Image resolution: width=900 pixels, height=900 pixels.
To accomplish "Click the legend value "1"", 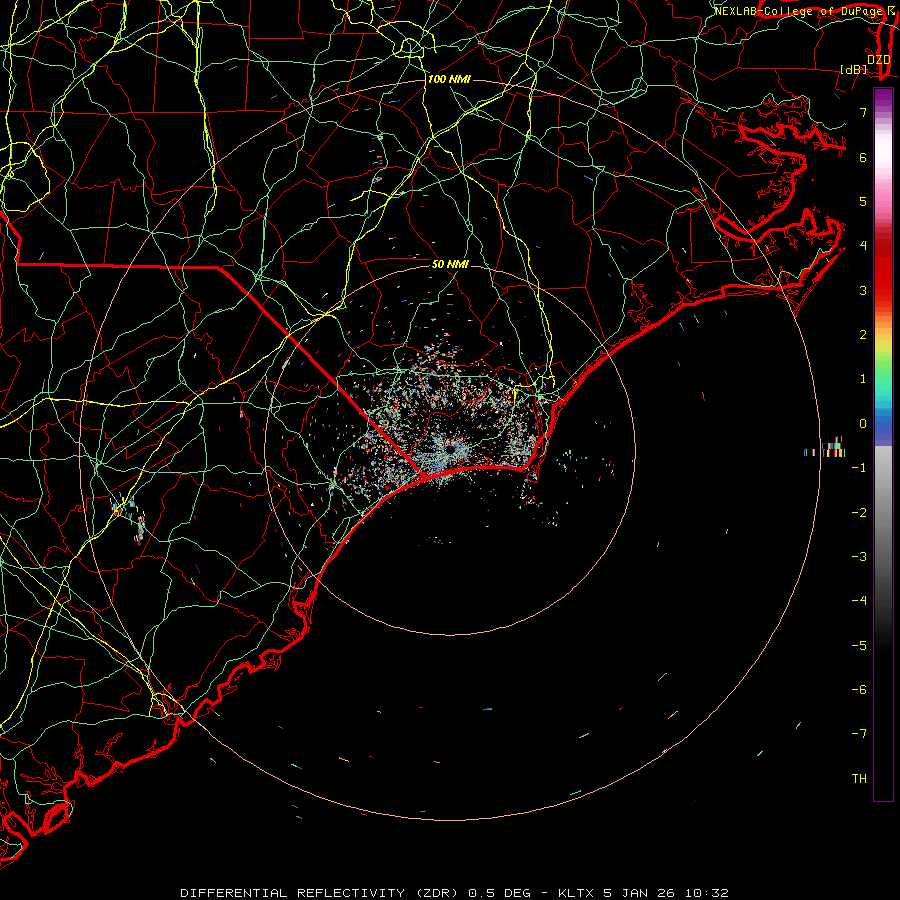I will [x=863, y=379].
